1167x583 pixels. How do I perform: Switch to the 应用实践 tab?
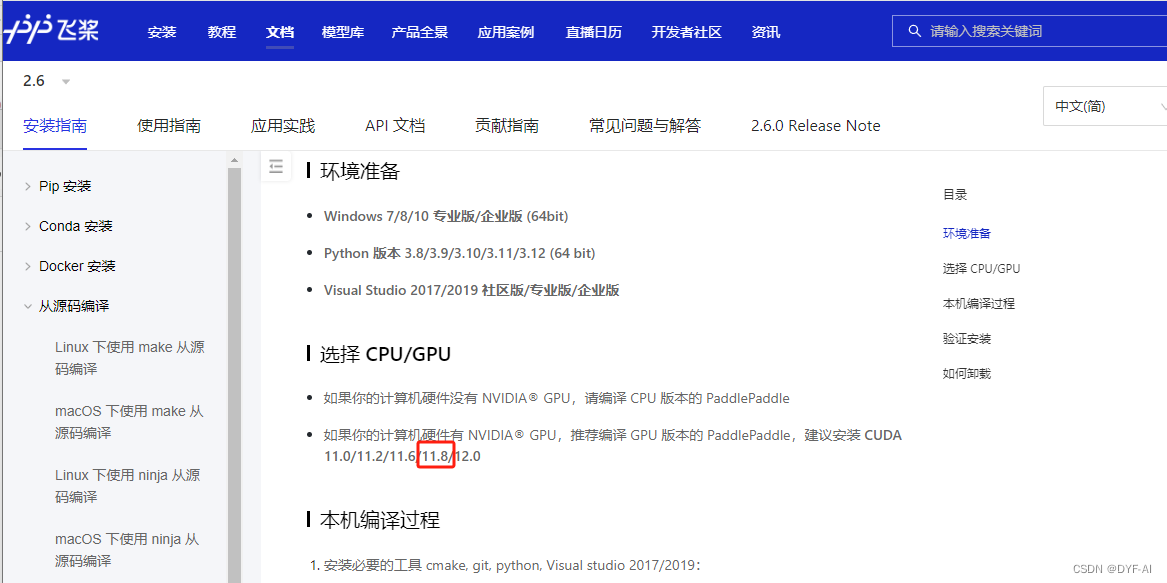pyautogui.click(x=283, y=126)
